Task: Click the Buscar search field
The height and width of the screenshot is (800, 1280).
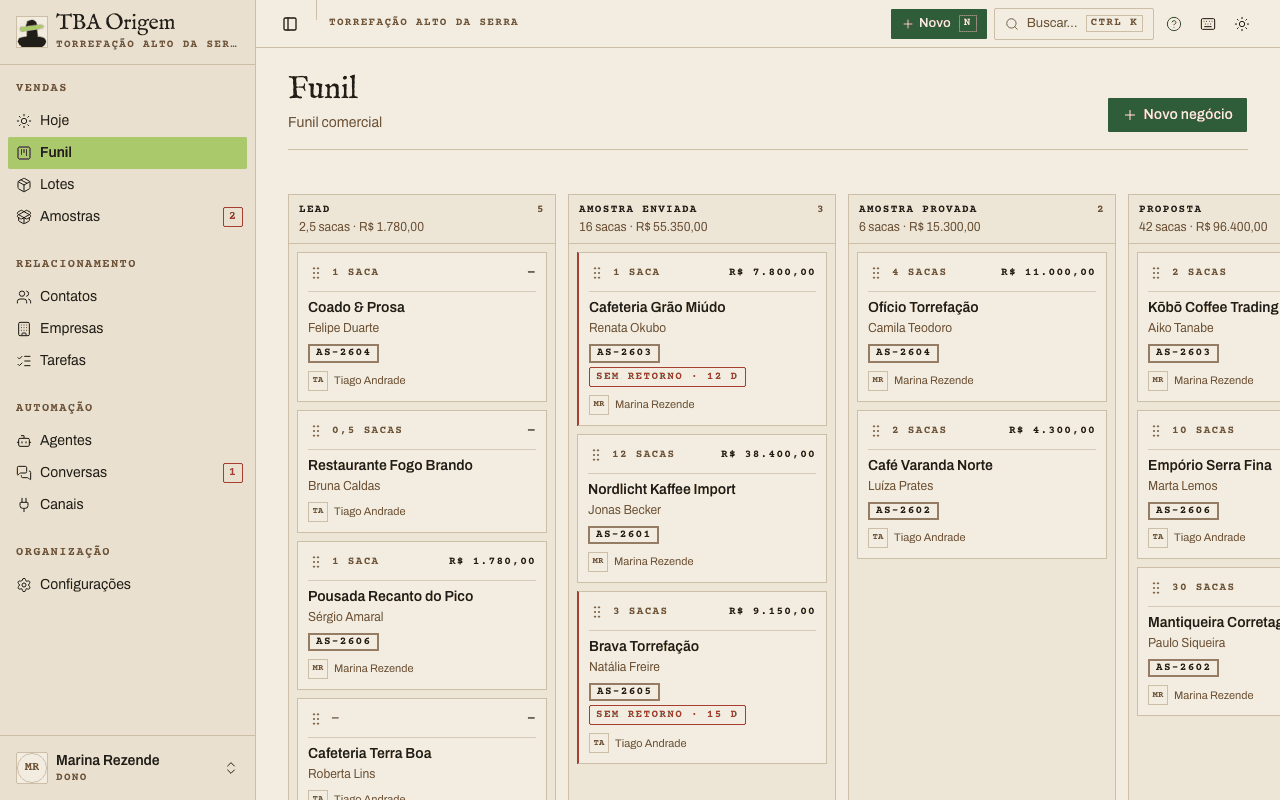Action: (1074, 24)
